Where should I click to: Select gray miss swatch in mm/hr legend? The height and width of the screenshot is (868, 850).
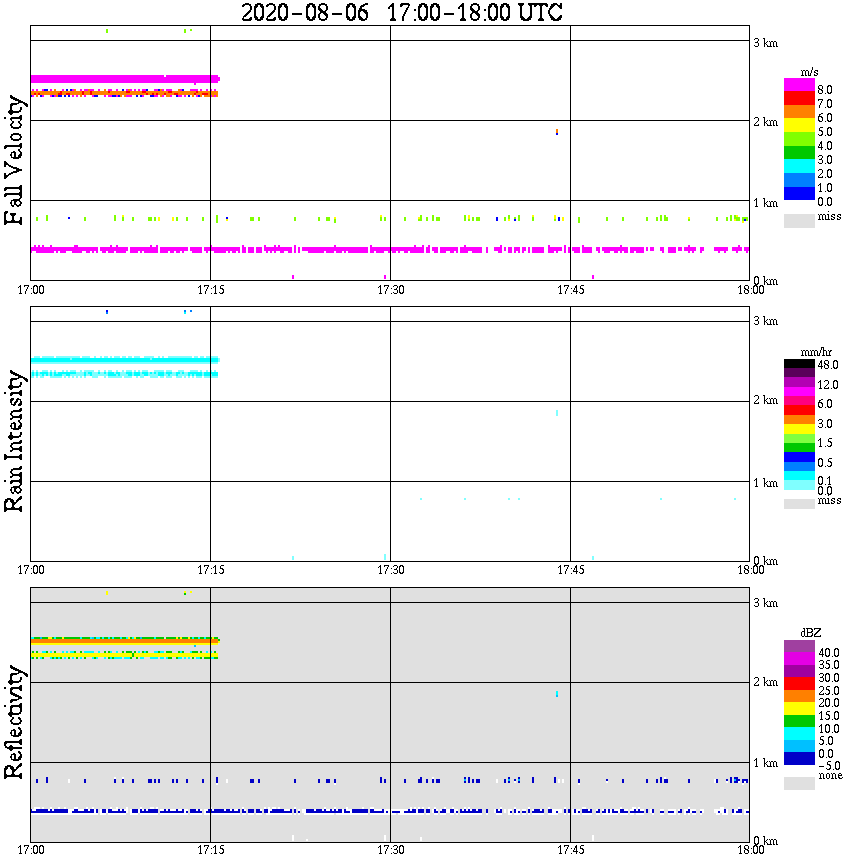pyautogui.click(x=799, y=504)
